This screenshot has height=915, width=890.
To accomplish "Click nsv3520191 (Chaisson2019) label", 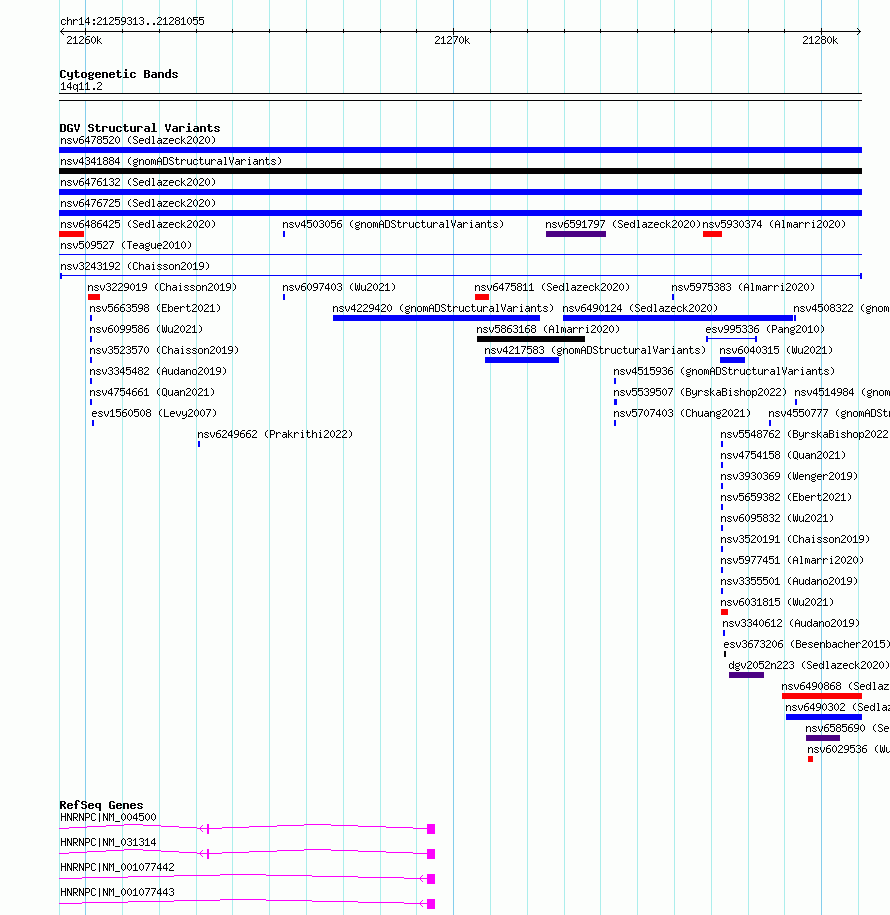I will pyautogui.click(x=795, y=539).
